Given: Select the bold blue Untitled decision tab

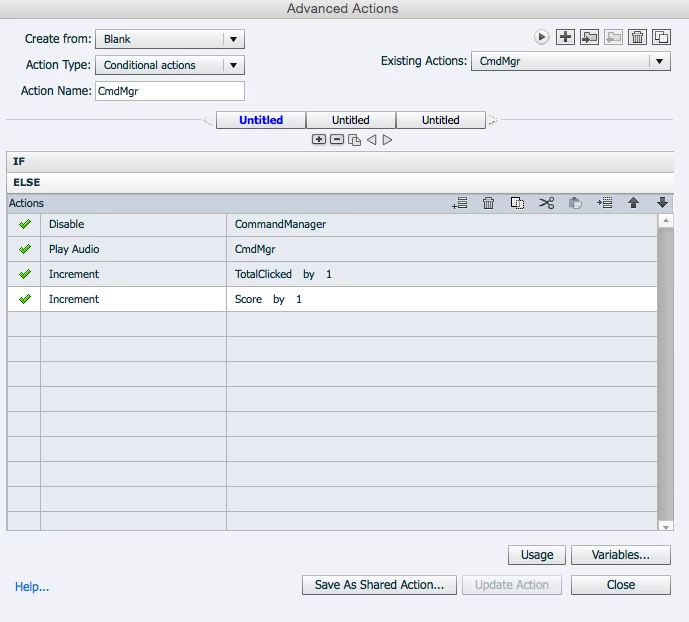Looking at the screenshot, I should click(261, 120).
